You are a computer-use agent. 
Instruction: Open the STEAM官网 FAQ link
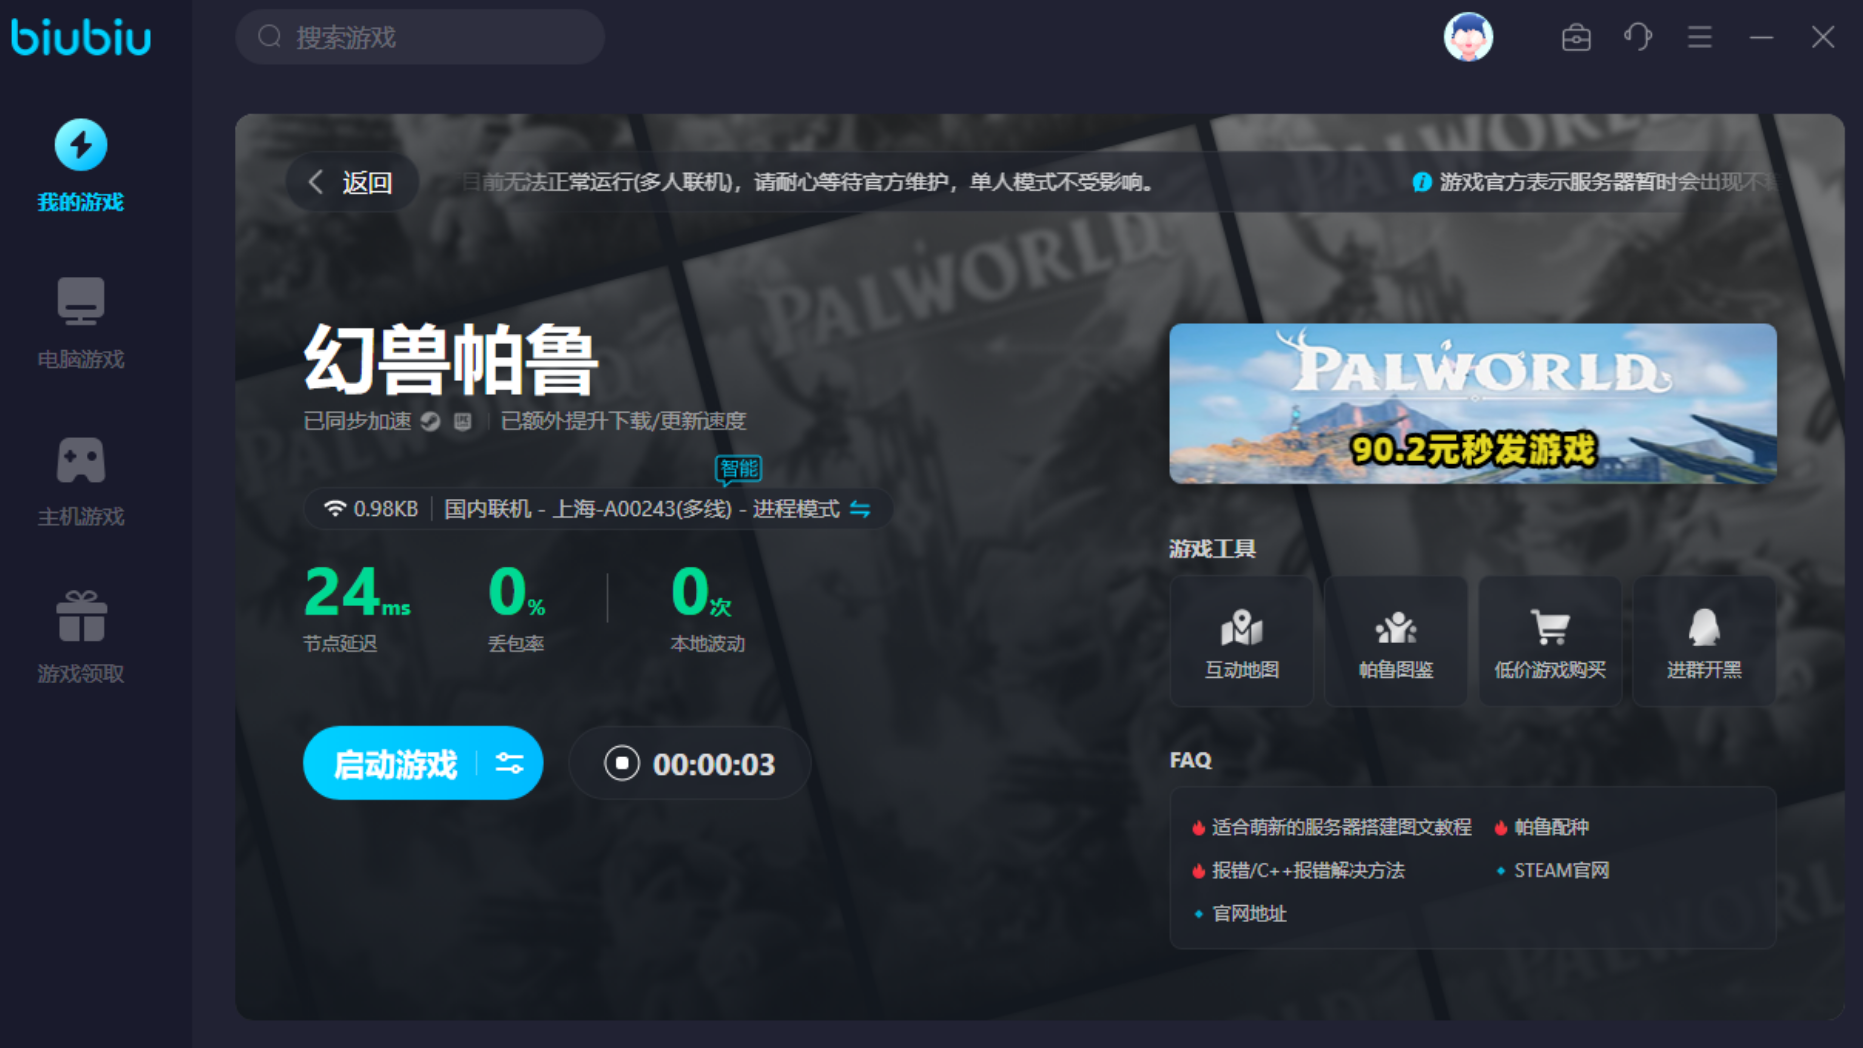click(1561, 870)
